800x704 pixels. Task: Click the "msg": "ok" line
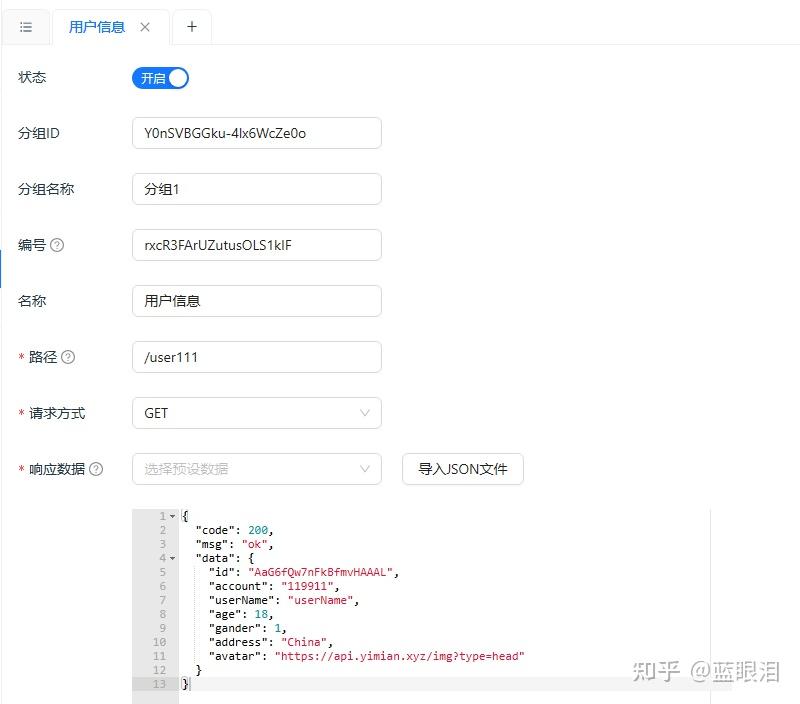(x=234, y=544)
